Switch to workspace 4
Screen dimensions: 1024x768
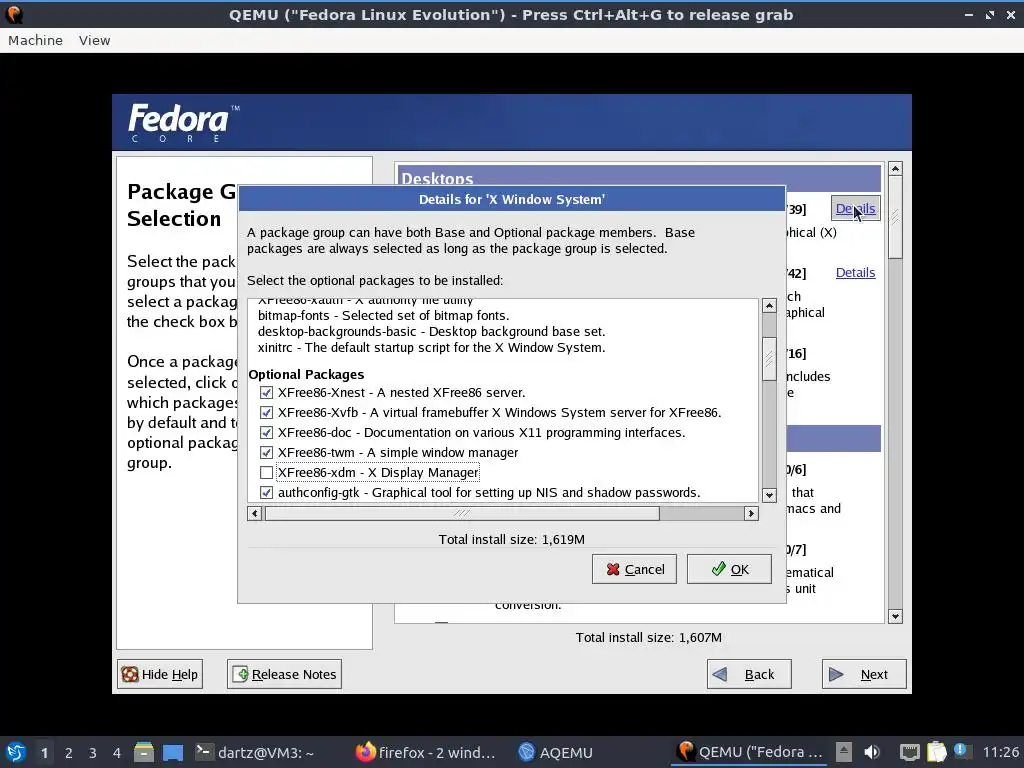coord(117,753)
